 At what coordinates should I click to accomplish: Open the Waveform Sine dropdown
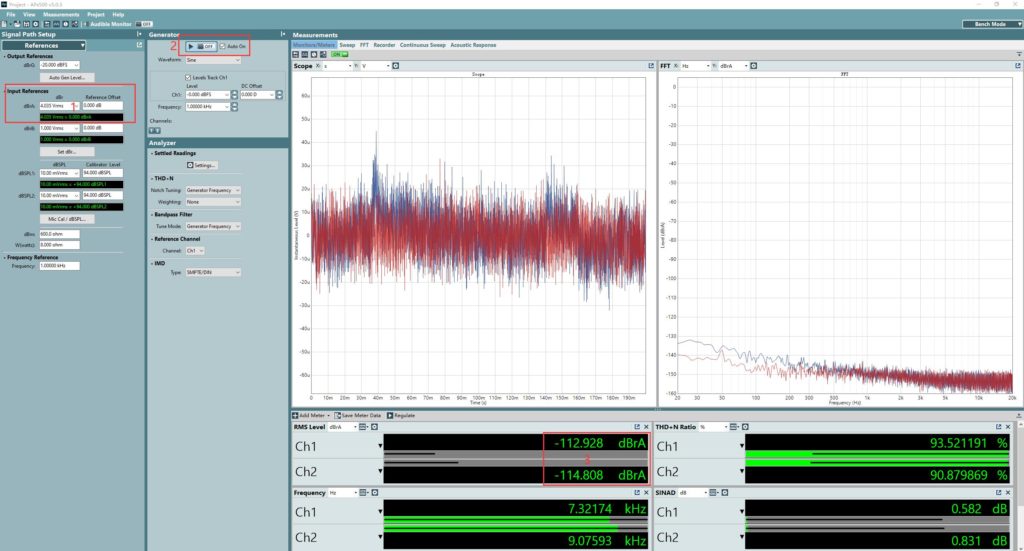(x=214, y=60)
